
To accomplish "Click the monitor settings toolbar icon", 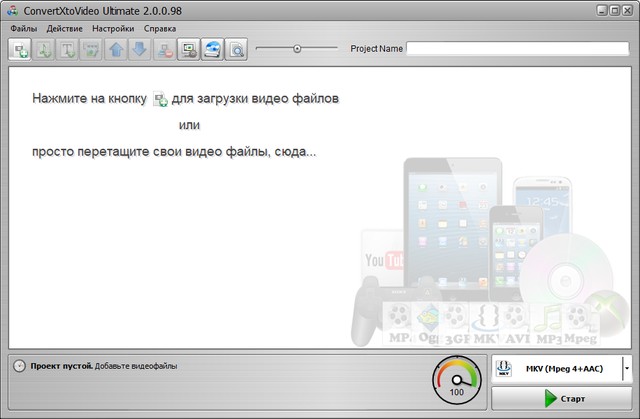I will (188, 49).
